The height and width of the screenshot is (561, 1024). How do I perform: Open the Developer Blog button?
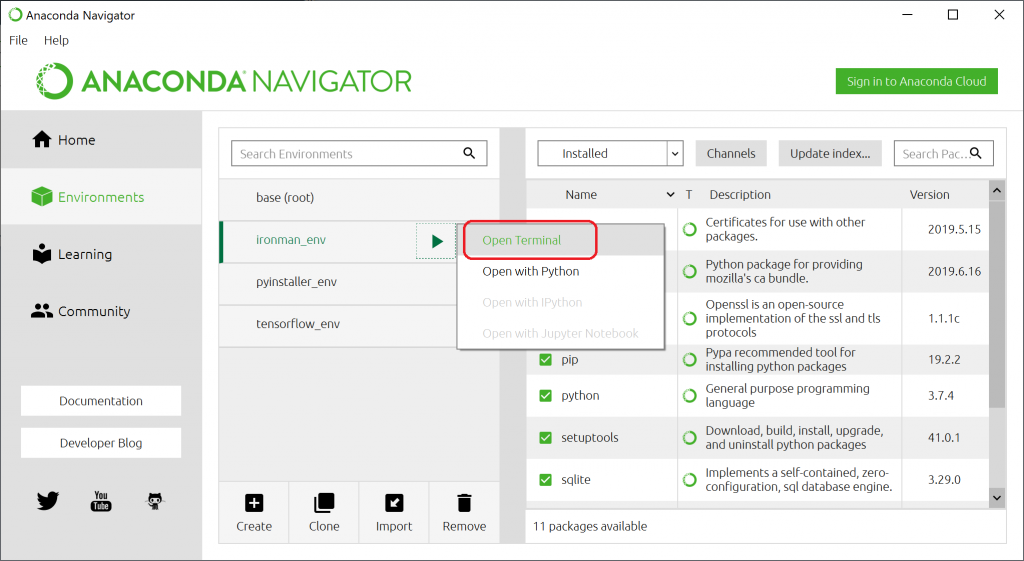(x=101, y=443)
